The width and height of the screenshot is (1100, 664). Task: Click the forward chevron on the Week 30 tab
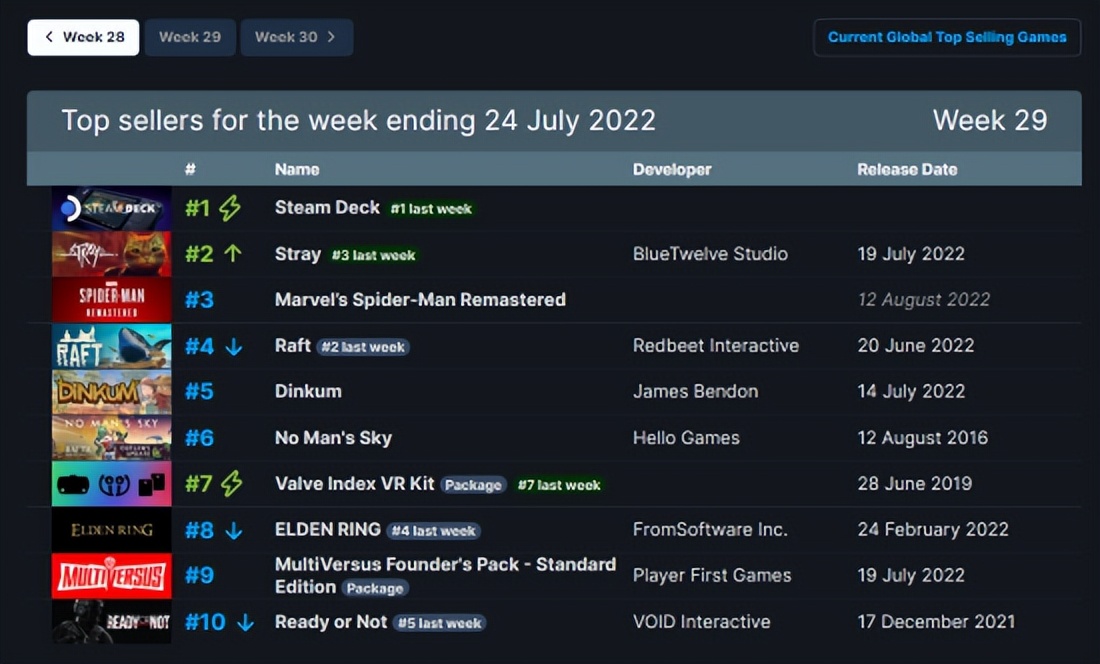[332, 36]
